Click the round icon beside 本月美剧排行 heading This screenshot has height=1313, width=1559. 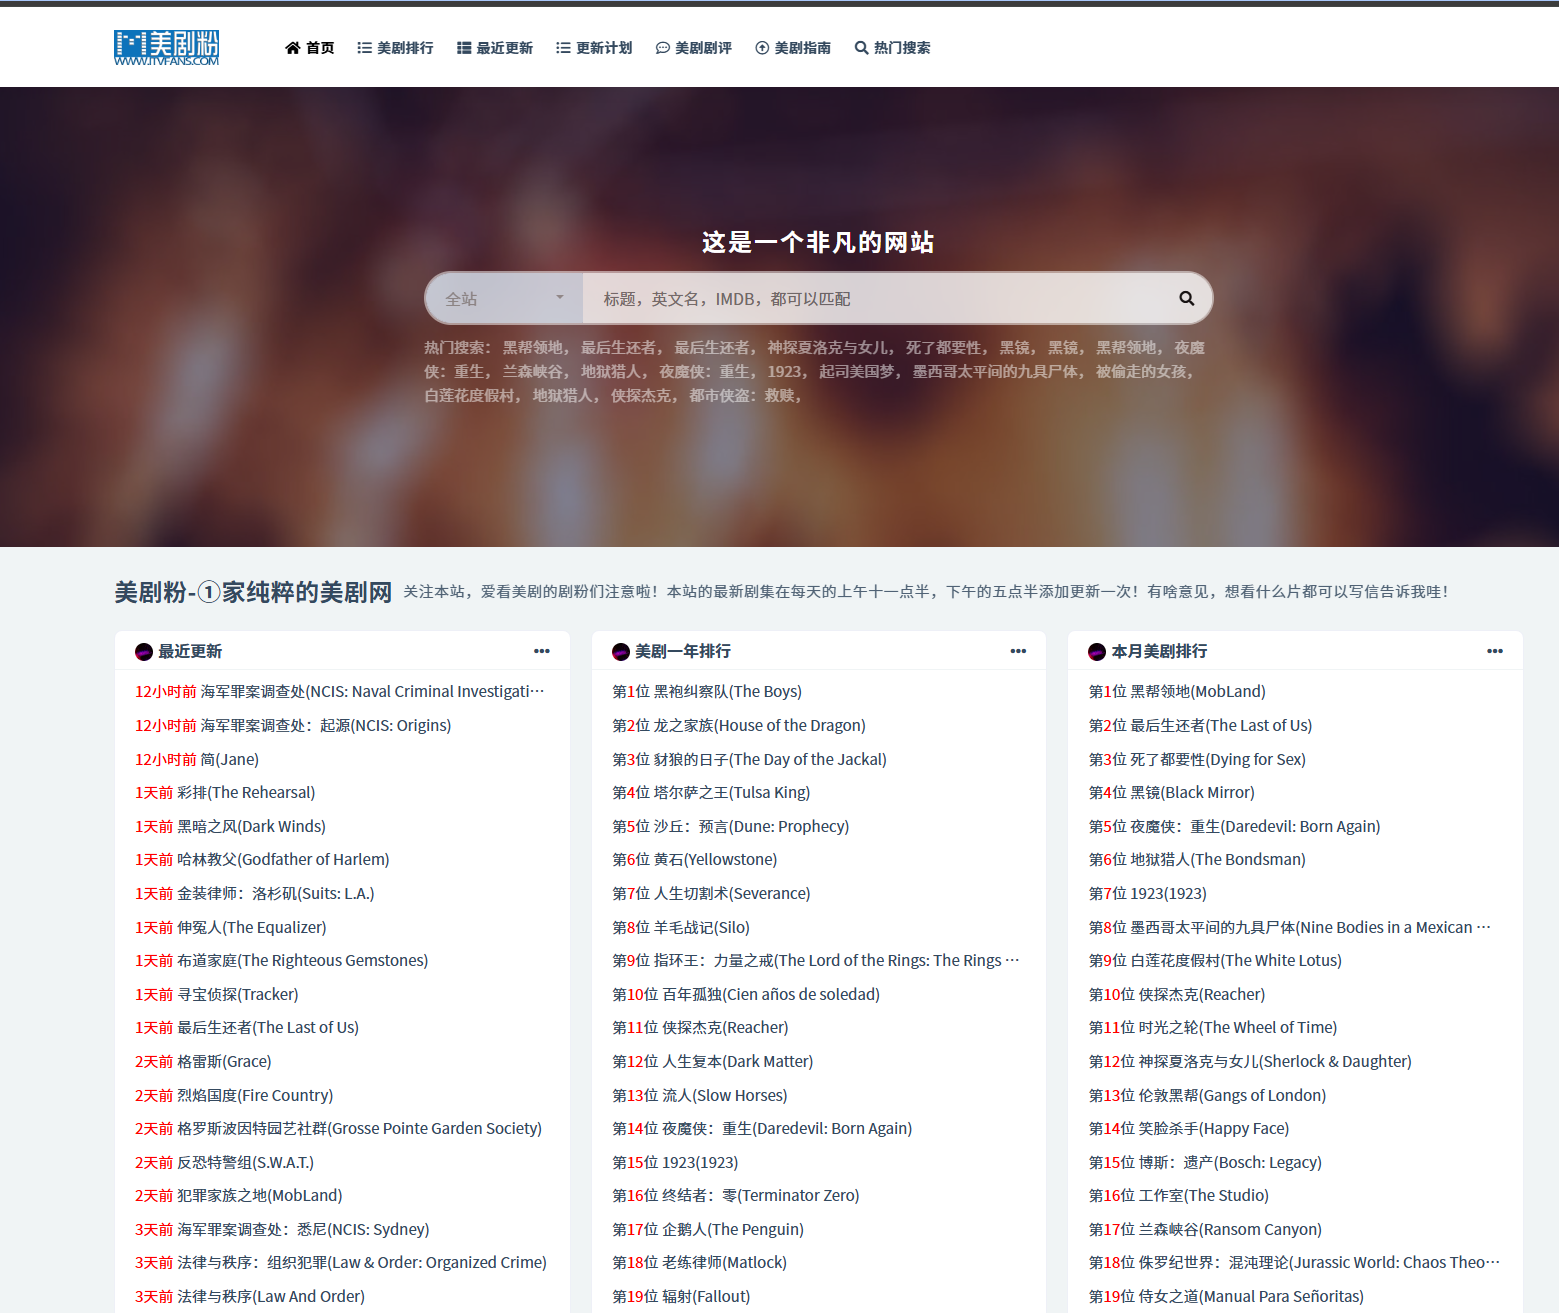coord(1097,652)
